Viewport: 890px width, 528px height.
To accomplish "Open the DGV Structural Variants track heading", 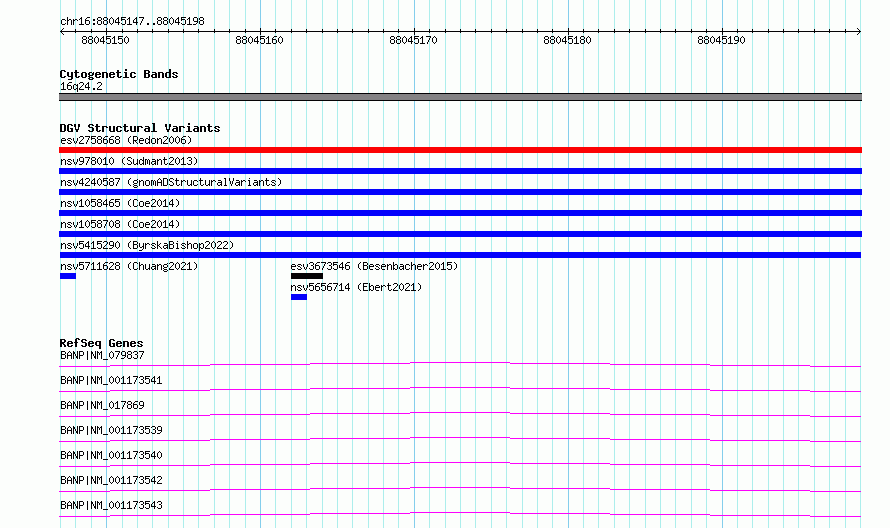I will pos(140,128).
